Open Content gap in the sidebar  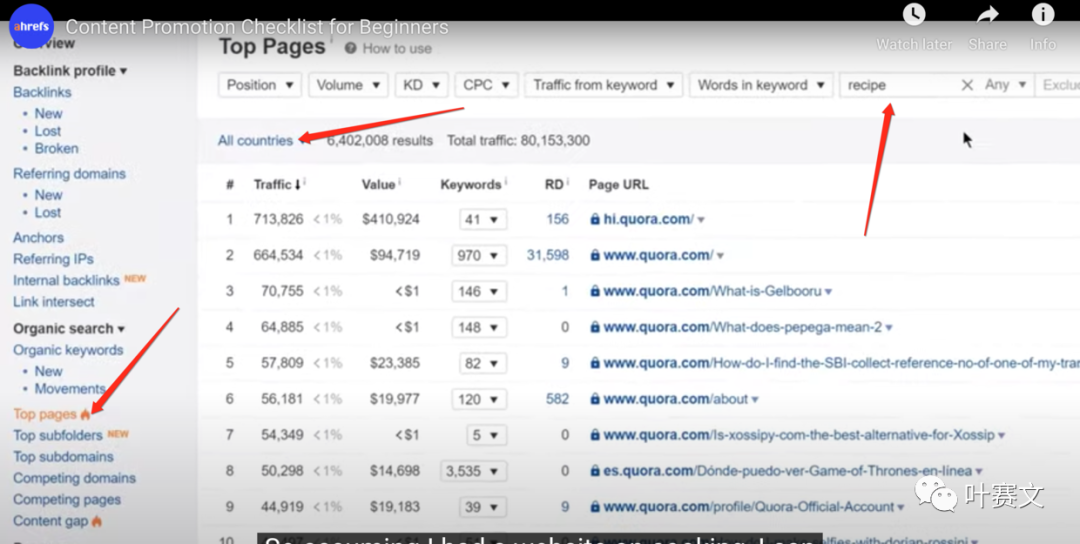click(50, 521)
